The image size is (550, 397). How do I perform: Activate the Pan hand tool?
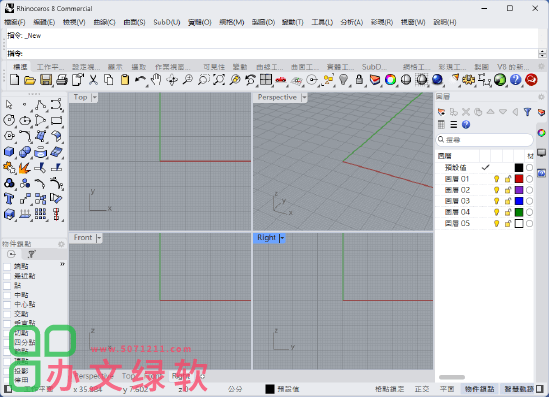(156, 80)
